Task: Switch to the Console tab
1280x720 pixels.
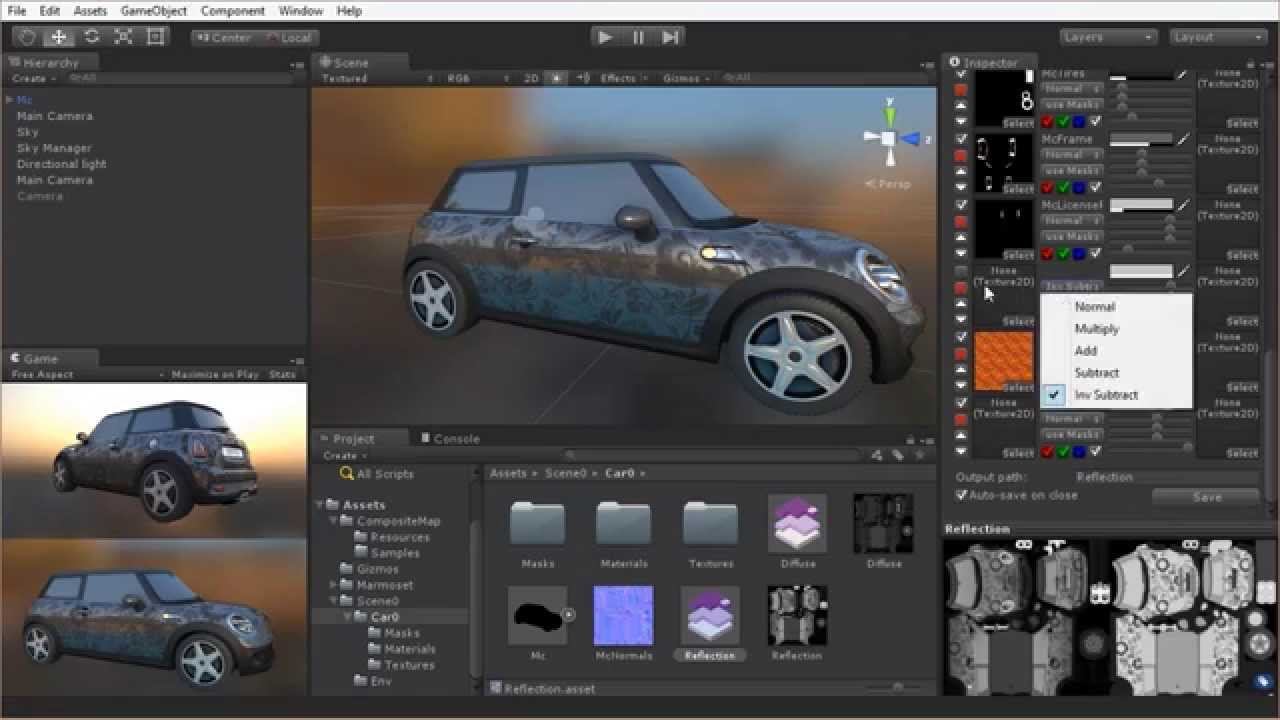Action: point(449,438)
